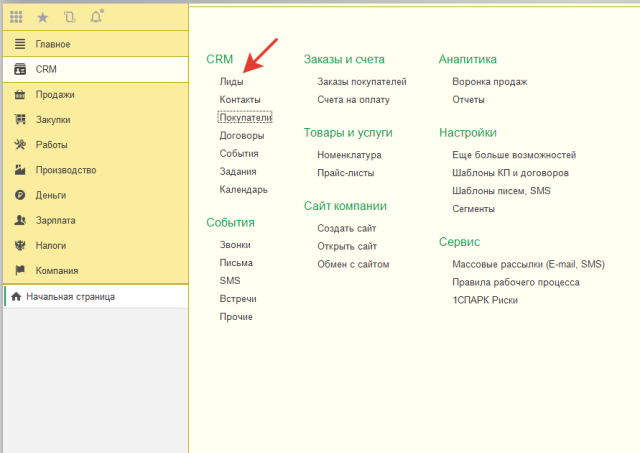The image size is (640, 453).
Task: Click Создать сайт link
Action: point(347,229)
